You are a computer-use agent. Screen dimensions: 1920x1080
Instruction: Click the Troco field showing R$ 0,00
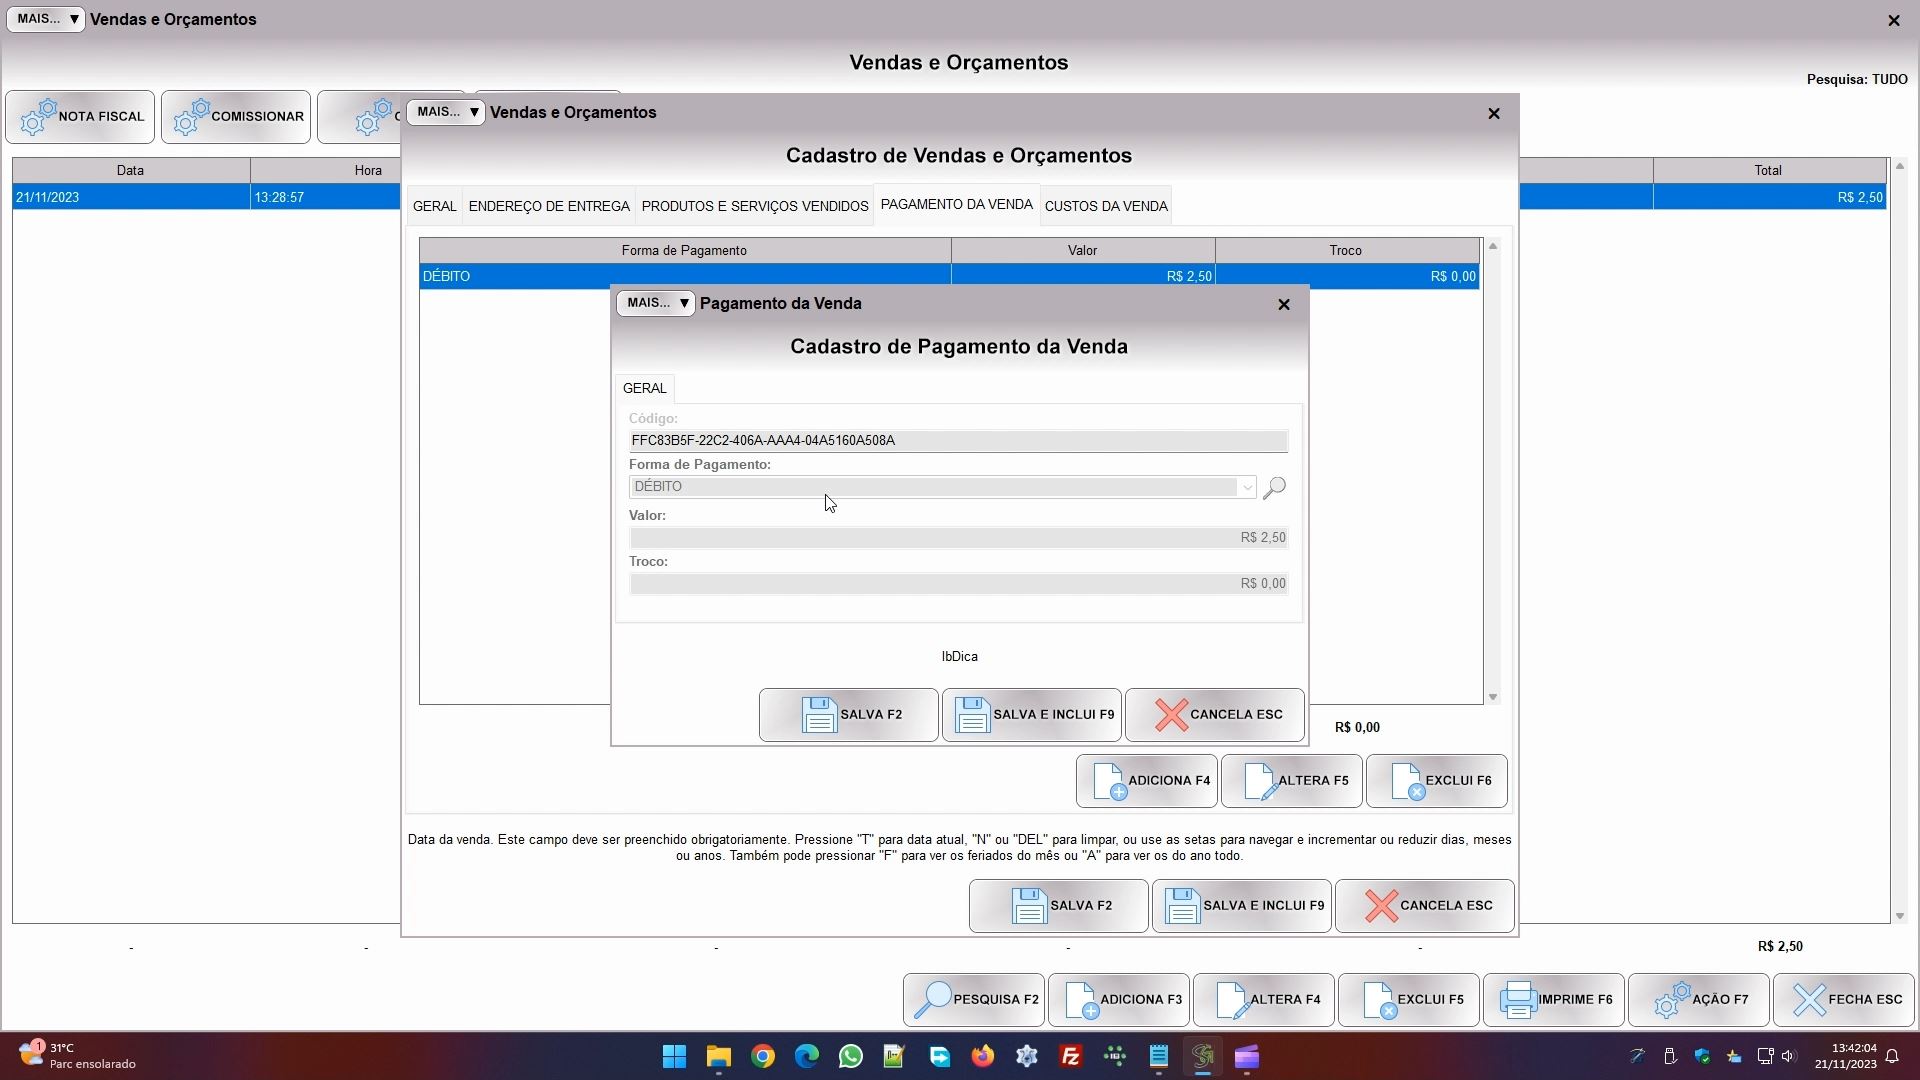point(958,584)
